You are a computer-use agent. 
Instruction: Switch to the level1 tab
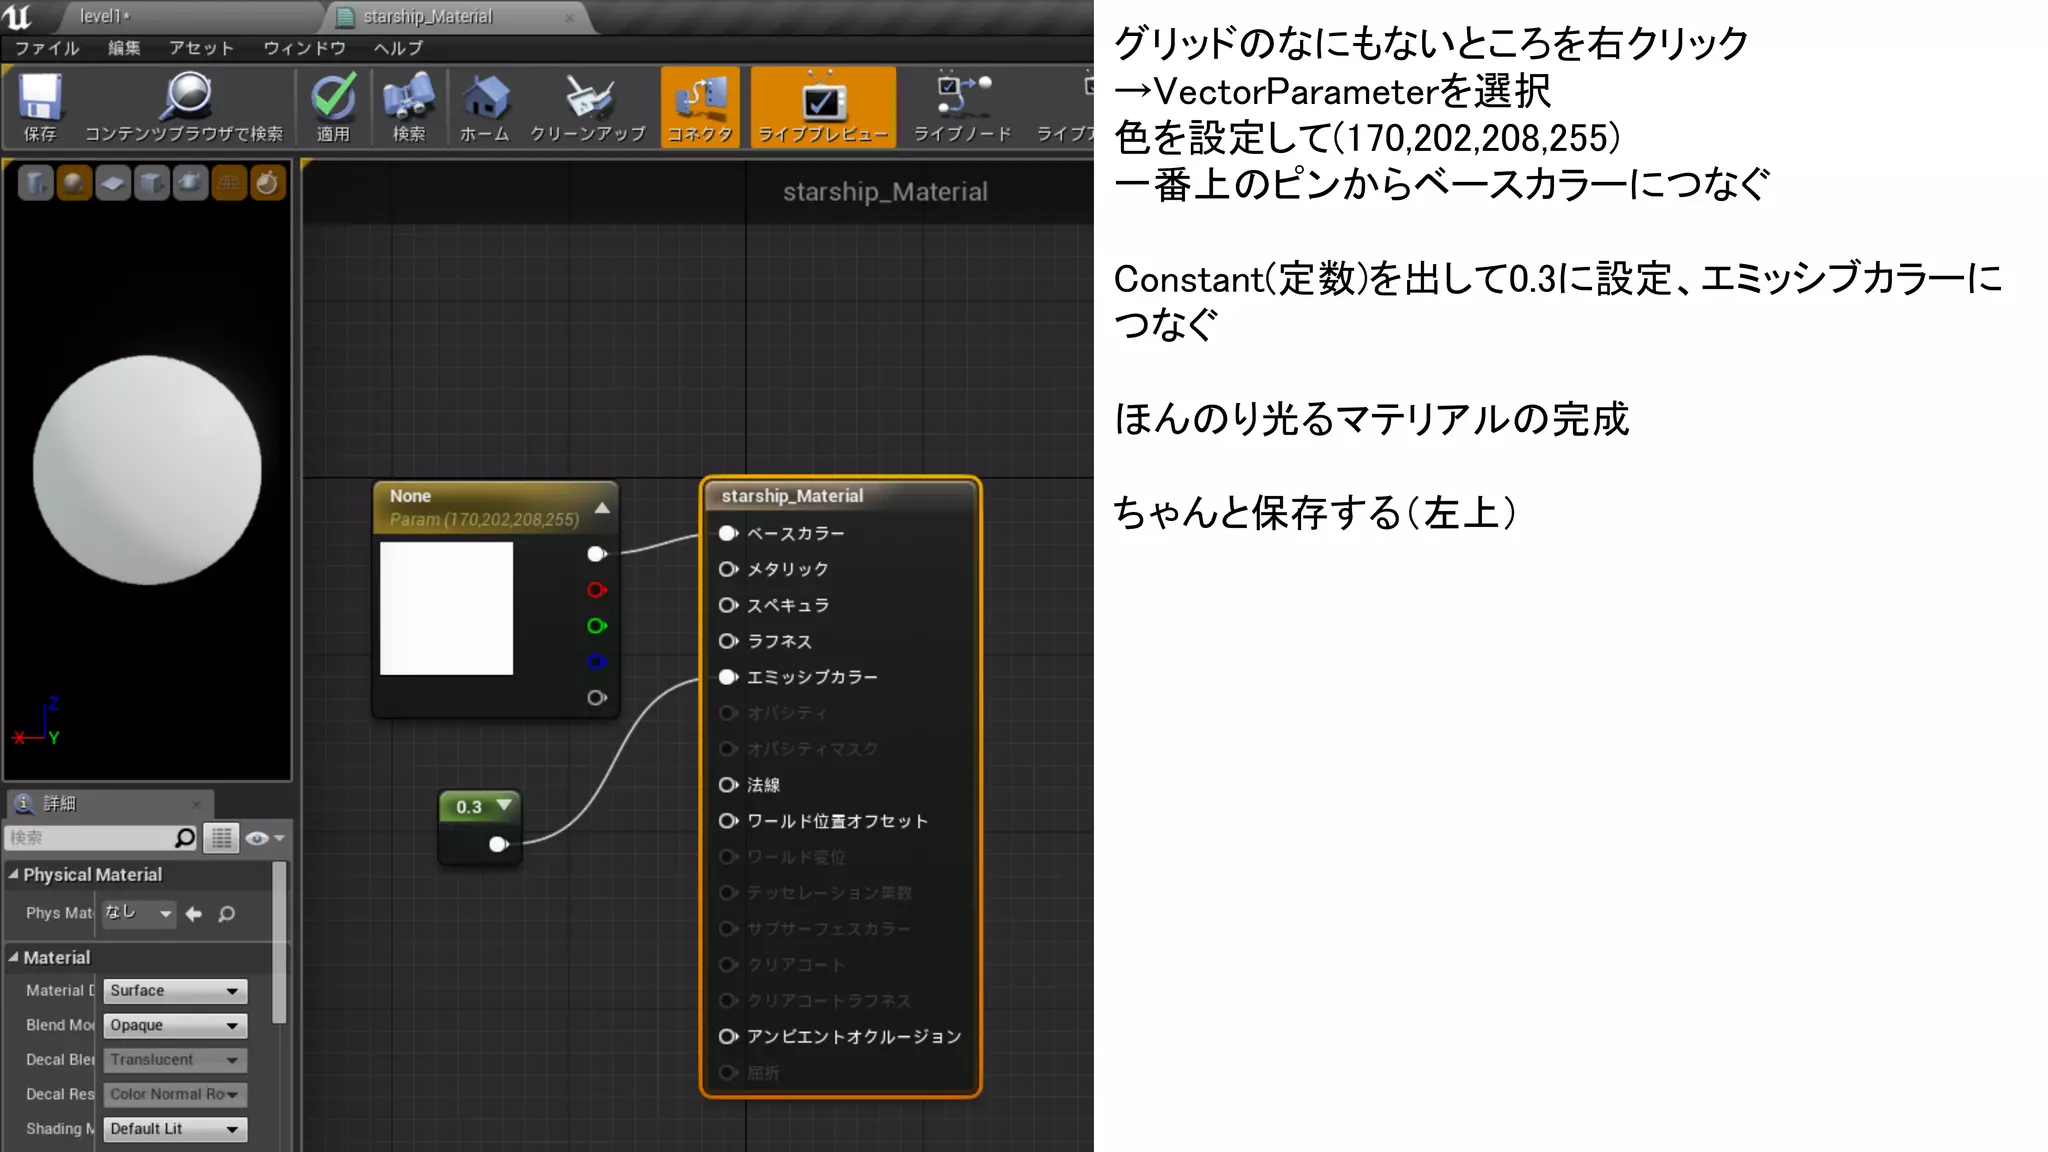click(x=105, y=16)
